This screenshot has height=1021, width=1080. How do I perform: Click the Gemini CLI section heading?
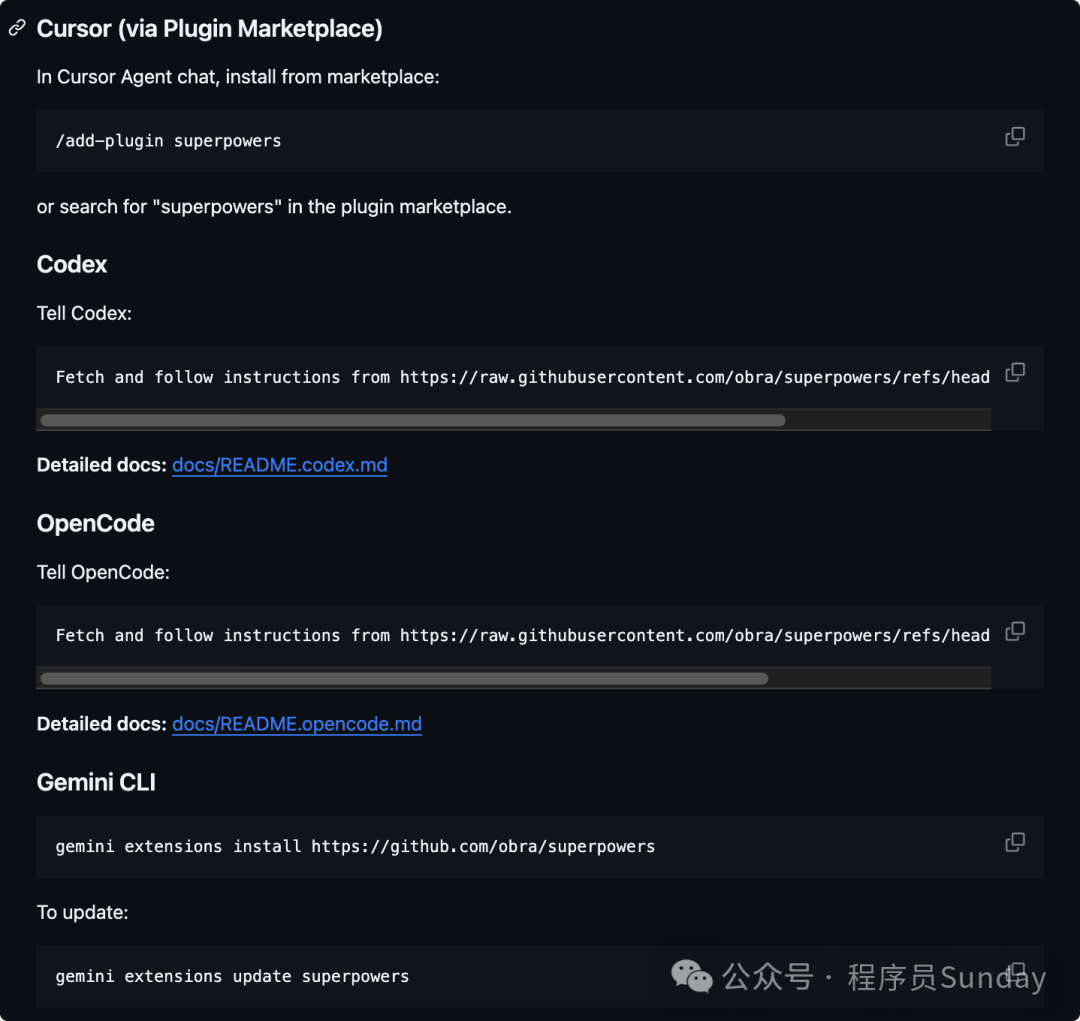pyautogui.click(x=96, y=782)
